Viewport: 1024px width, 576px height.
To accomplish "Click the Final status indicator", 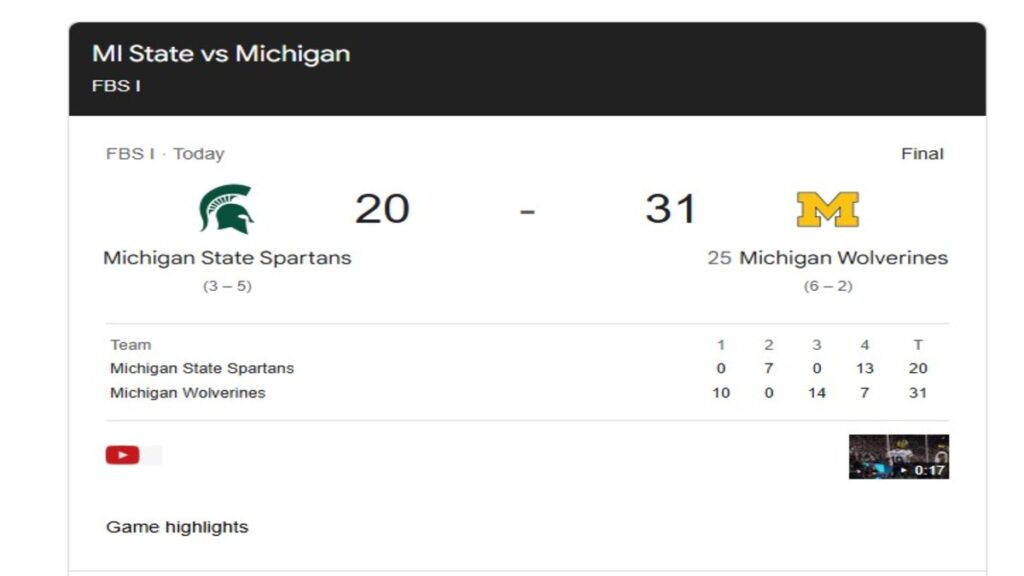I will point(922,153).
